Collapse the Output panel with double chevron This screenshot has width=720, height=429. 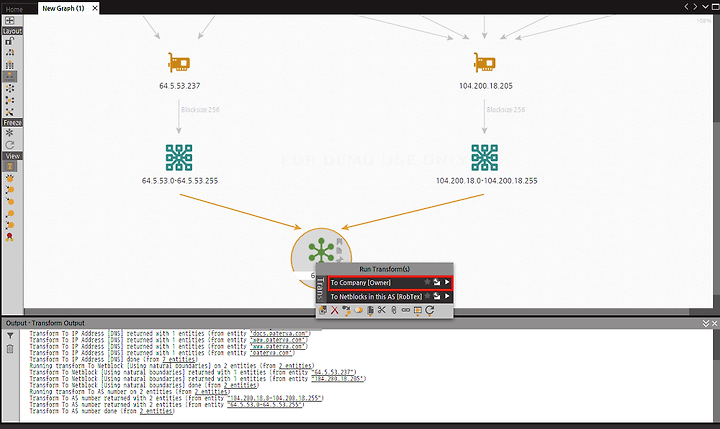pyautogui.click(x=706, y=323)
